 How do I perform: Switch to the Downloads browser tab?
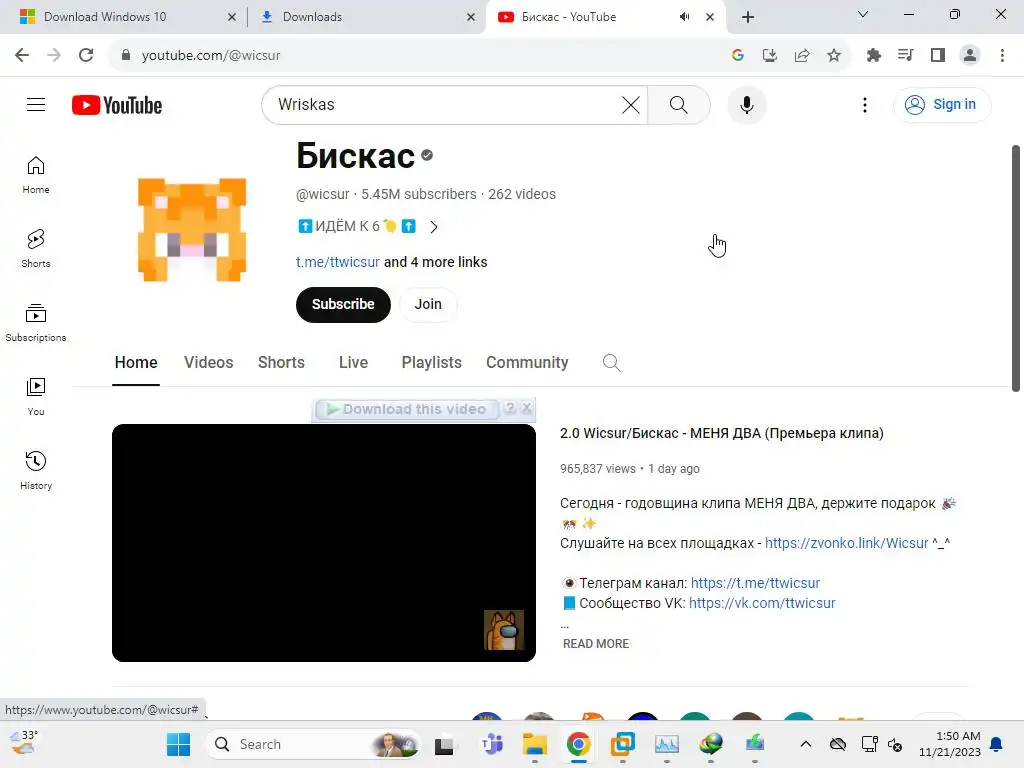(x=366, y=17)
